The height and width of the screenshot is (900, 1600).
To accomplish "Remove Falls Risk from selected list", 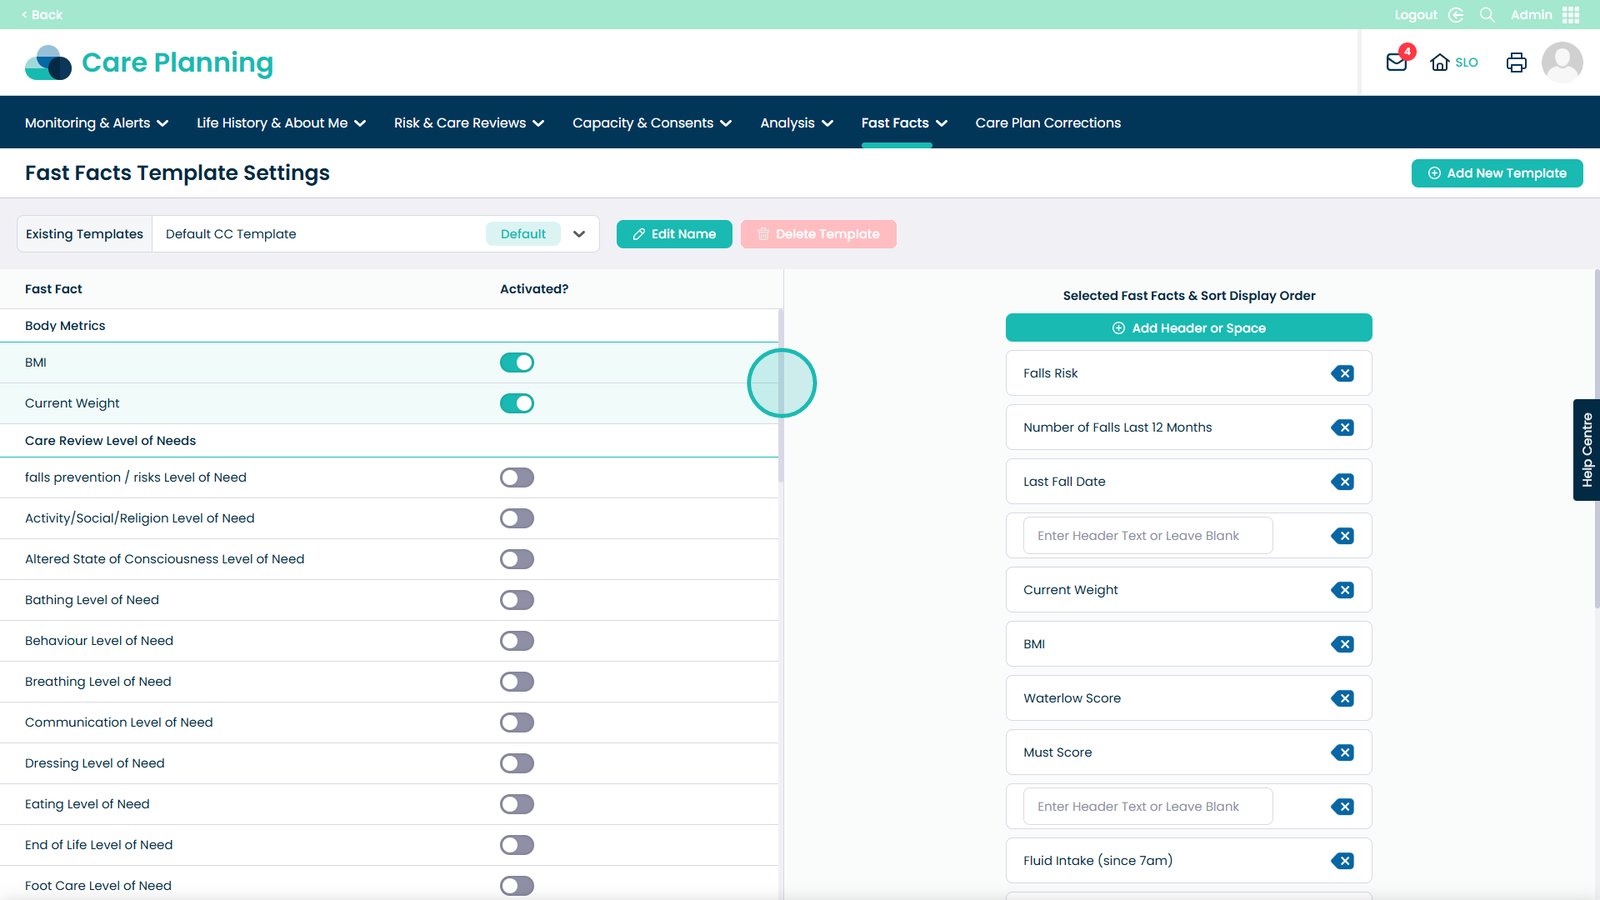I will pos(1343,374).
